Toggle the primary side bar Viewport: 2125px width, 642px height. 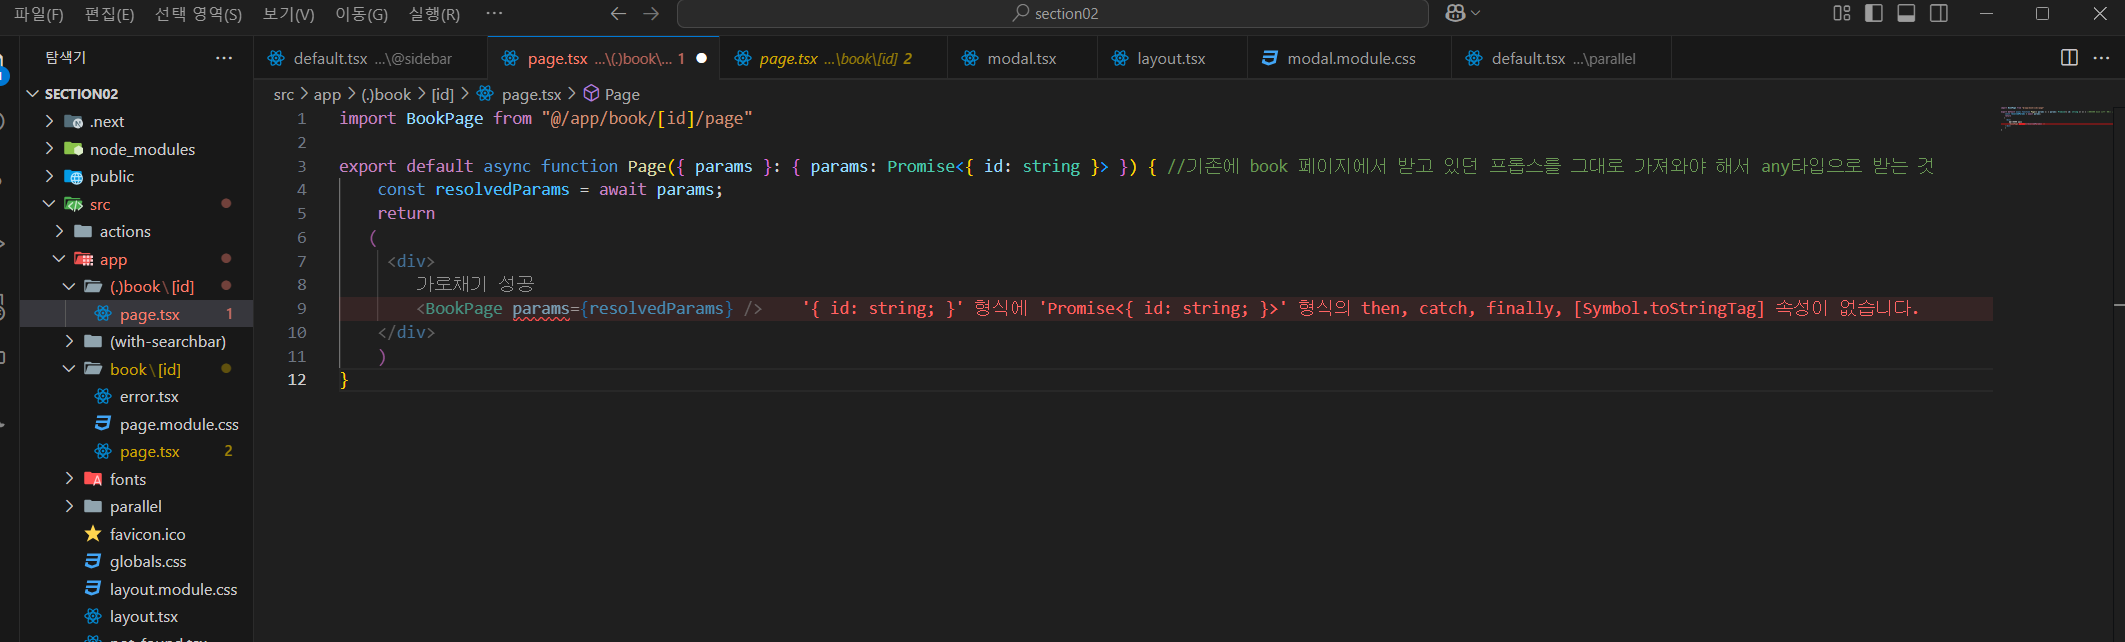coord(1874,13)
